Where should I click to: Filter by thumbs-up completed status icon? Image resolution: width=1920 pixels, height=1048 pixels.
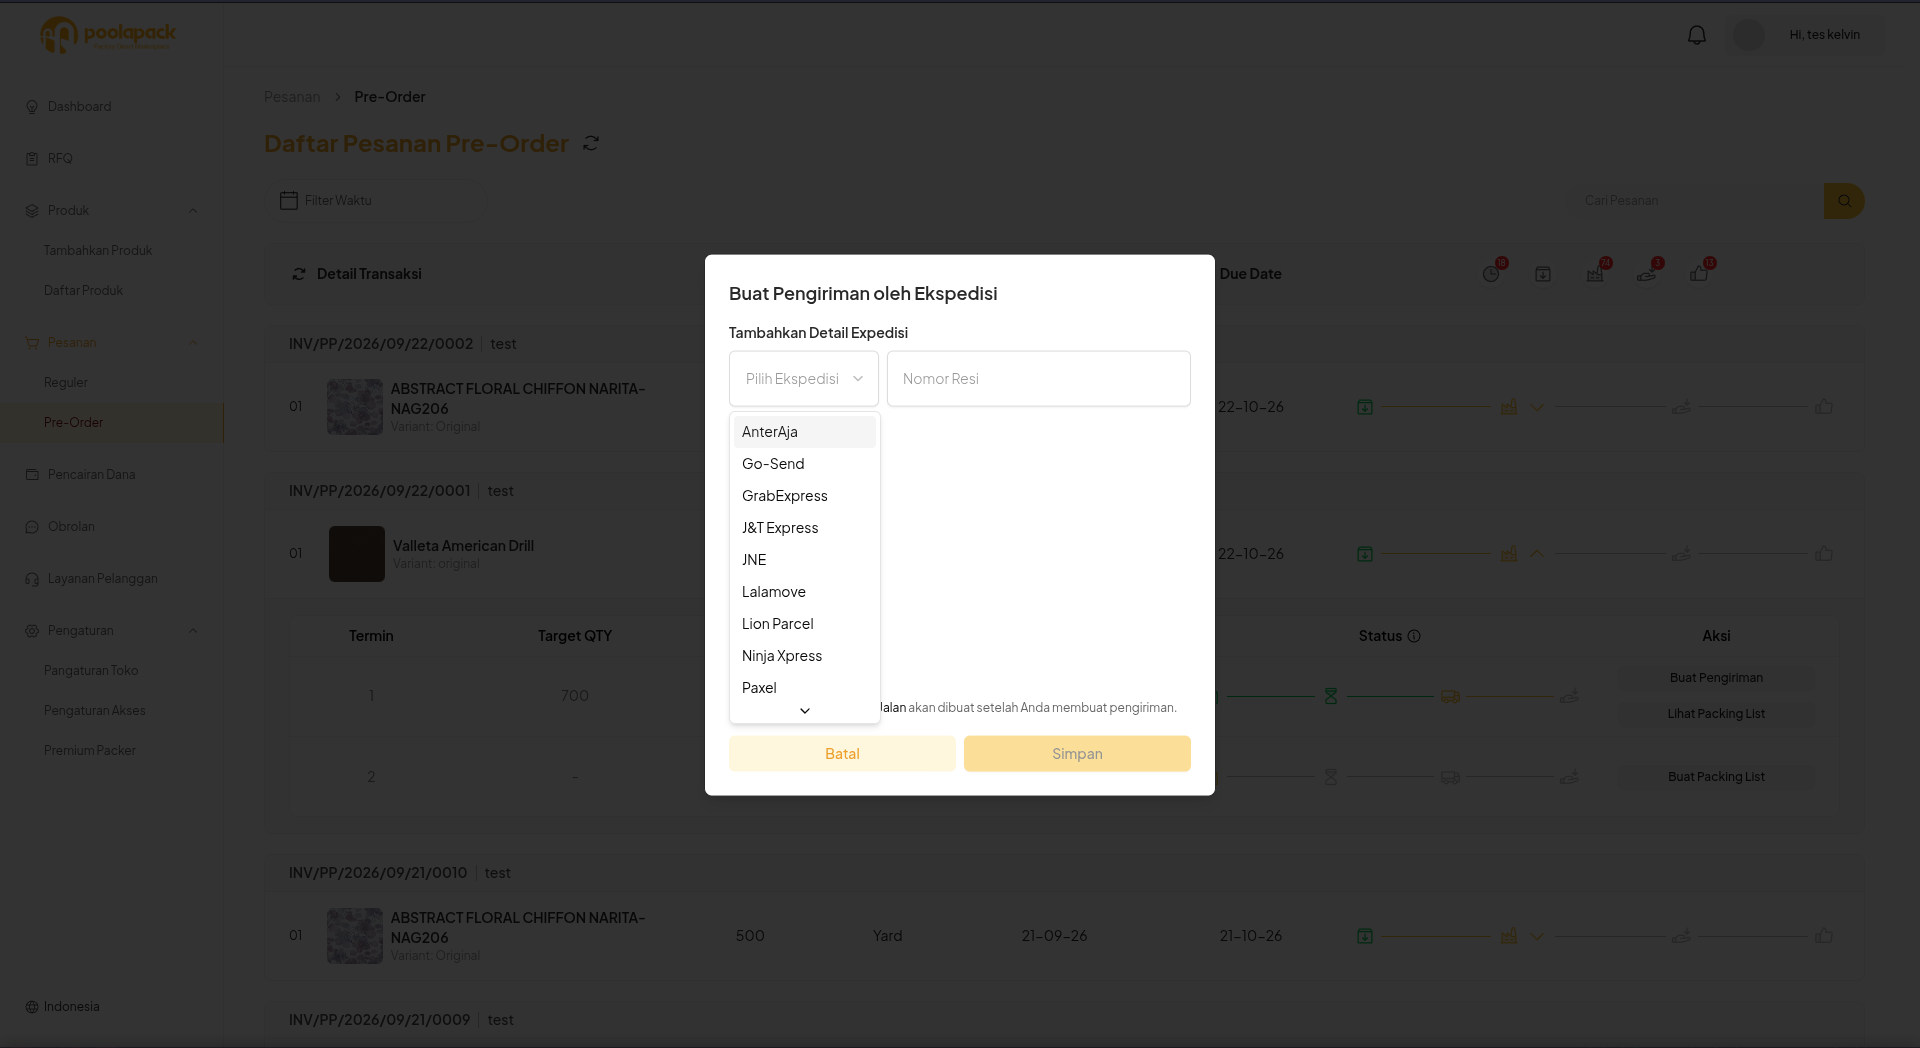pyautogui.click(x=1699, y=274)
